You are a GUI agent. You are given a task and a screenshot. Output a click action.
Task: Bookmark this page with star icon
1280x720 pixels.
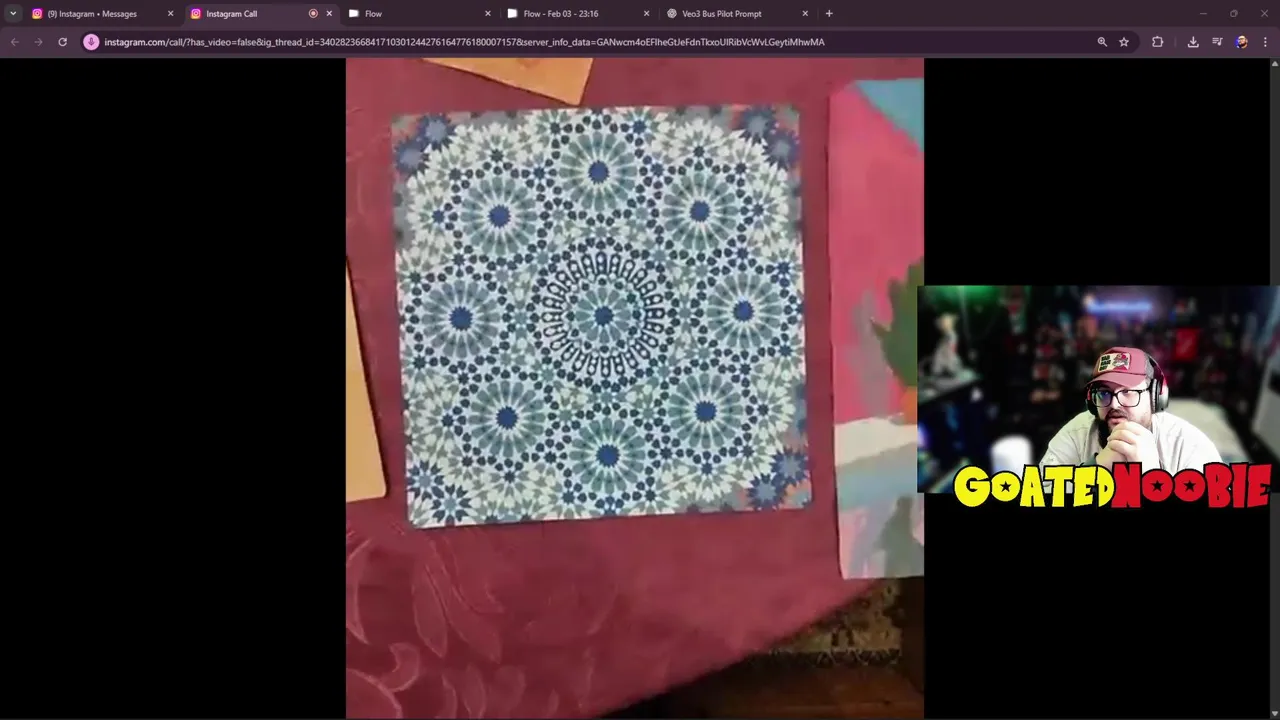[x=1124, y=42]
